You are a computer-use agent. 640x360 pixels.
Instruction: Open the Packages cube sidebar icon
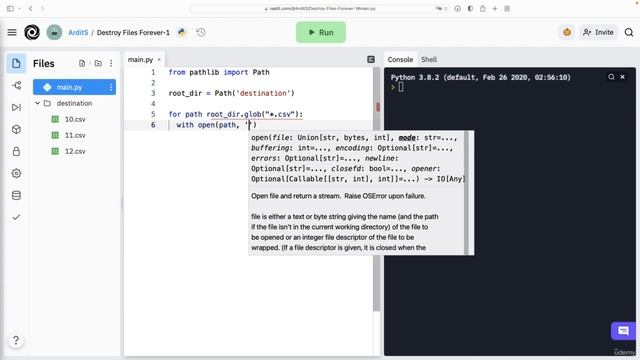tap(16, 129)
